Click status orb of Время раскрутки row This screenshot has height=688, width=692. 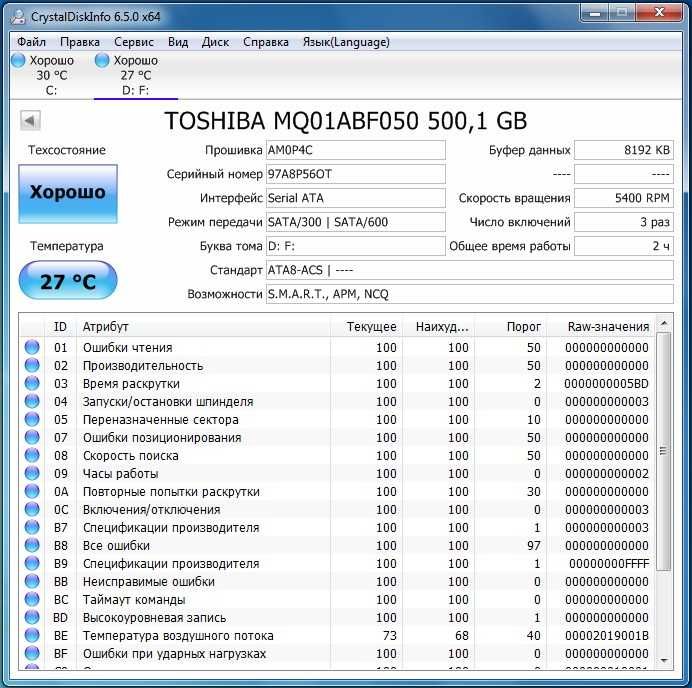pos(32,383)
